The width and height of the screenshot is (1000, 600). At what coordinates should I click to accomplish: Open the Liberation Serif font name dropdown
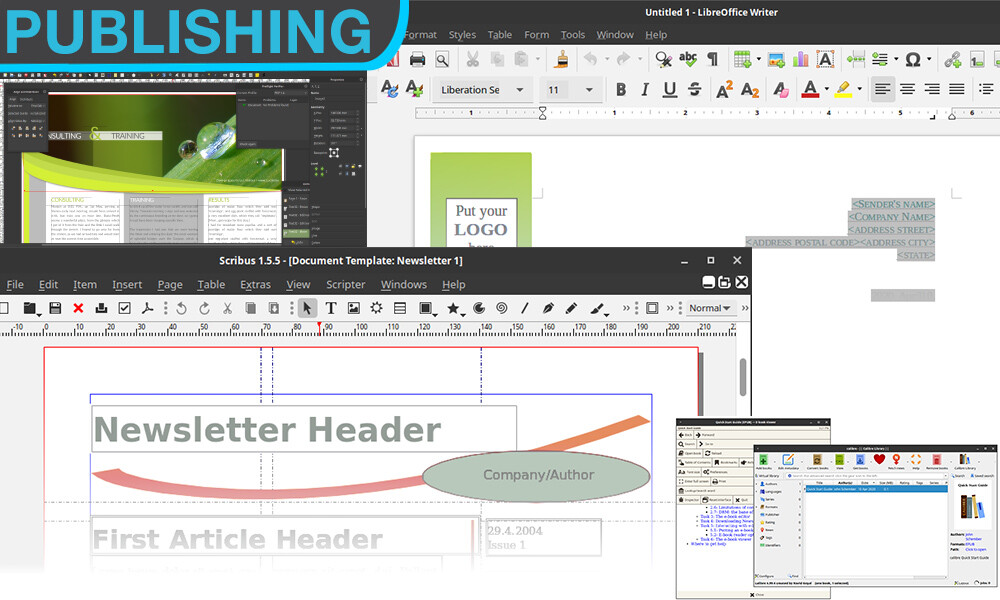pyautogui.click(x=519, y=90)
